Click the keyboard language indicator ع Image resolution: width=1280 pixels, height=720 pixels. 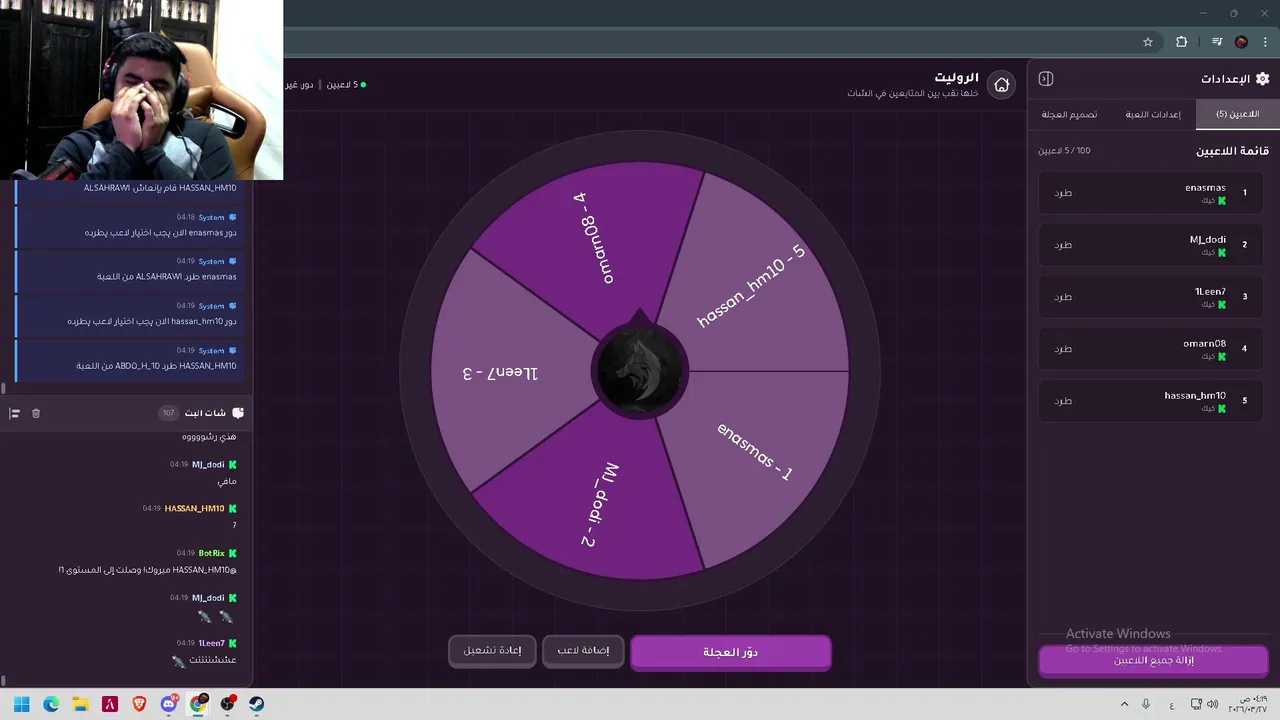tap(1172, 705)
